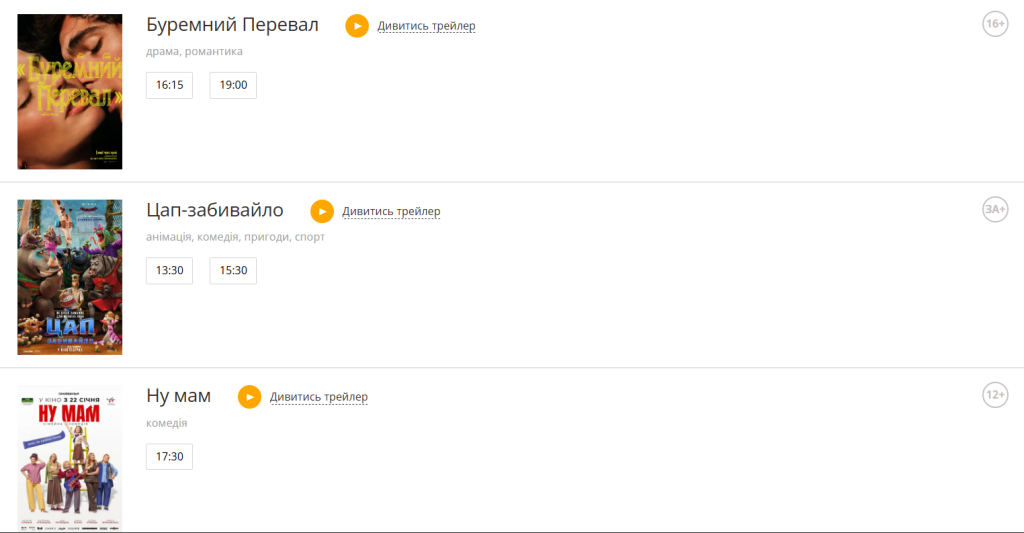Choose the 13:30 session
Viewport: 1024px width, 533px height.
(169, 271)
